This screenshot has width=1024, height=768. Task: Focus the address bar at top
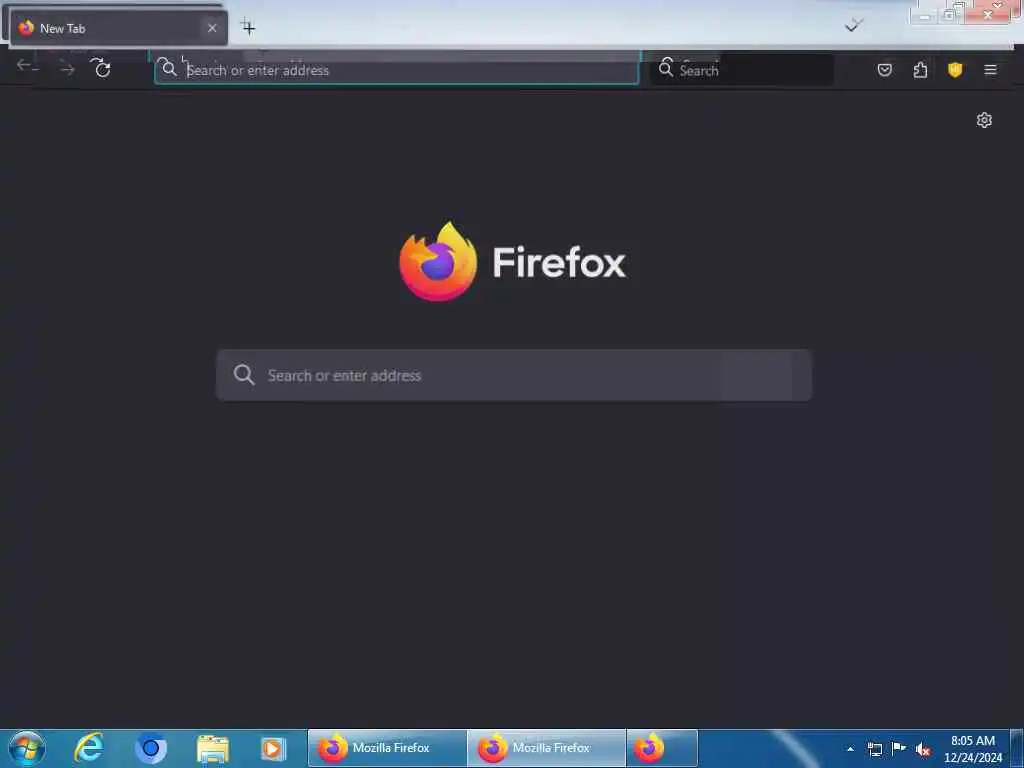[396, 70]
